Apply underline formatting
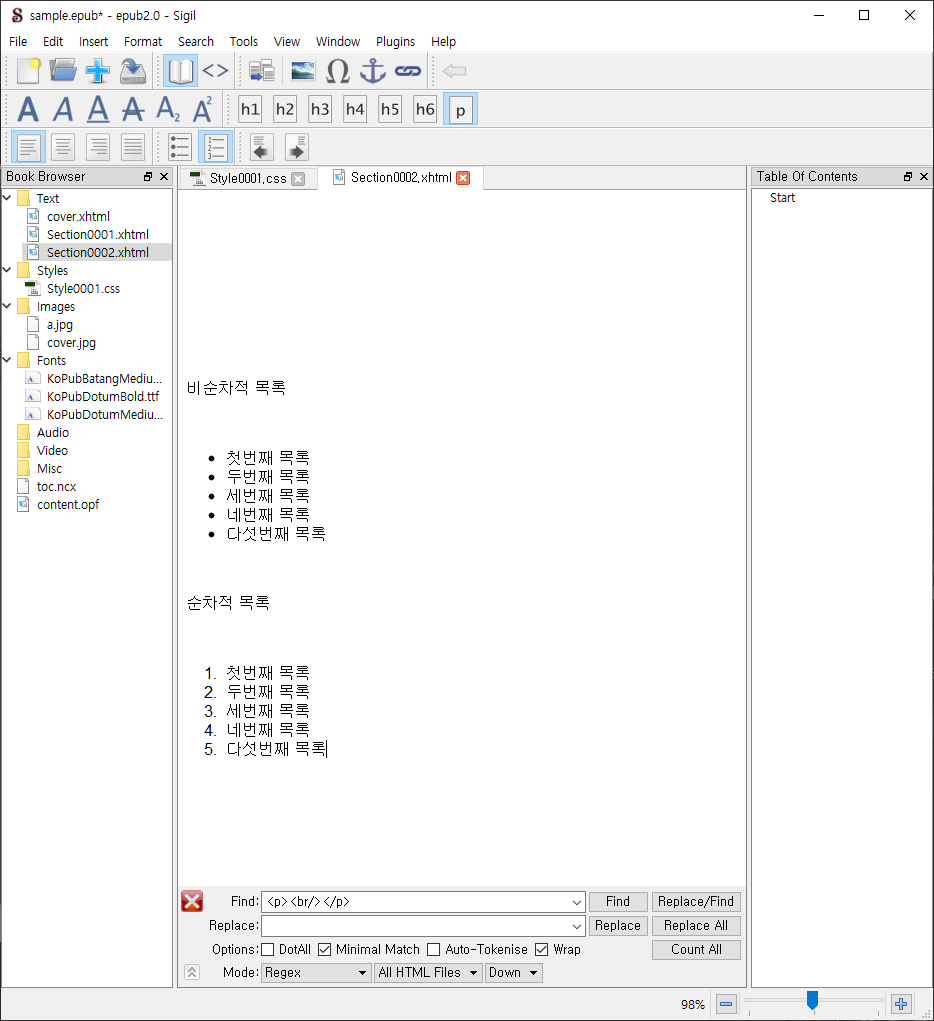Screen dimensions: 934x1021 coord(98,109)
